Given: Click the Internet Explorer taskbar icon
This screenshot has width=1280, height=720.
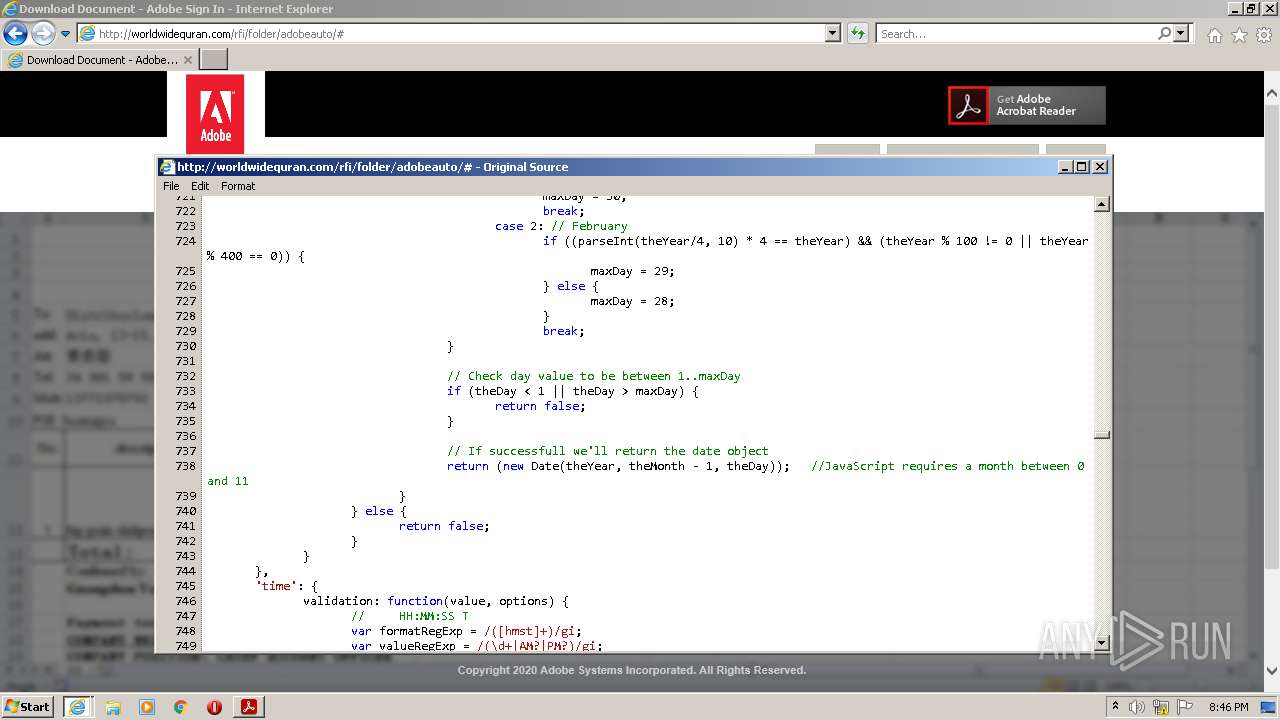Looking at the screenshot, I should click(77, 707).
